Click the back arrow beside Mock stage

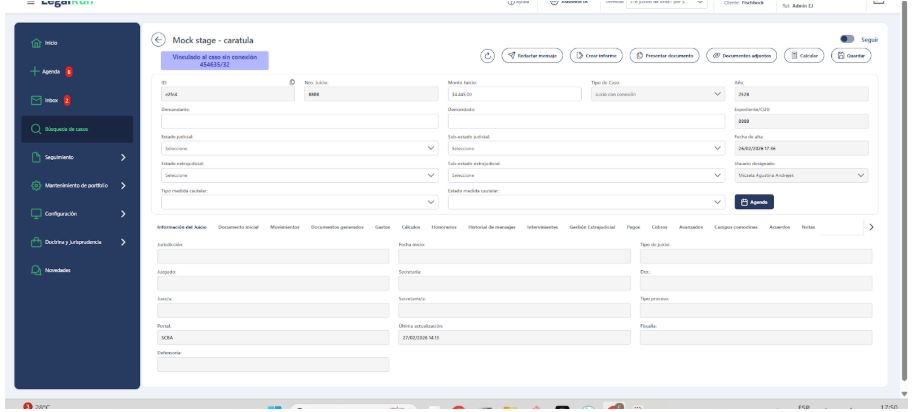point(157,39)
